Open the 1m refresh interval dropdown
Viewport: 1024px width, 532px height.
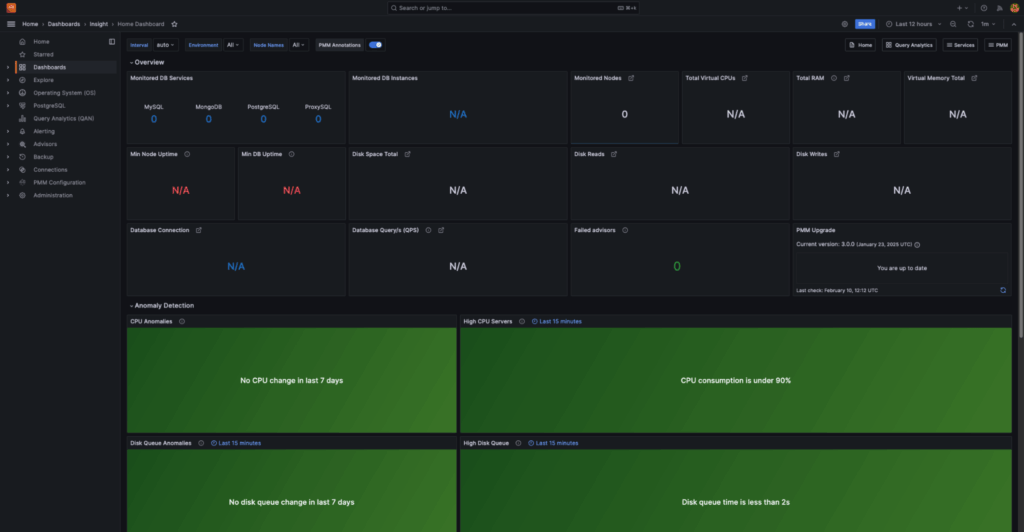(x=988, y=24)
